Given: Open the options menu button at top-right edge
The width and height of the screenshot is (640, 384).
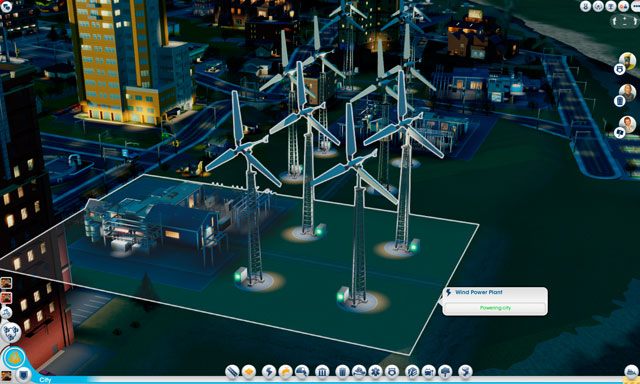Looking at the screenshot, I should 635,6.
